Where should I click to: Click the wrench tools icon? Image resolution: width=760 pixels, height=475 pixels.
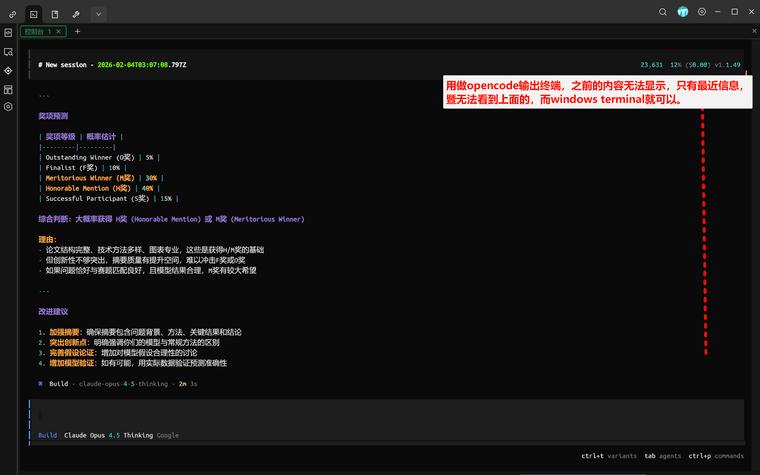76,15
